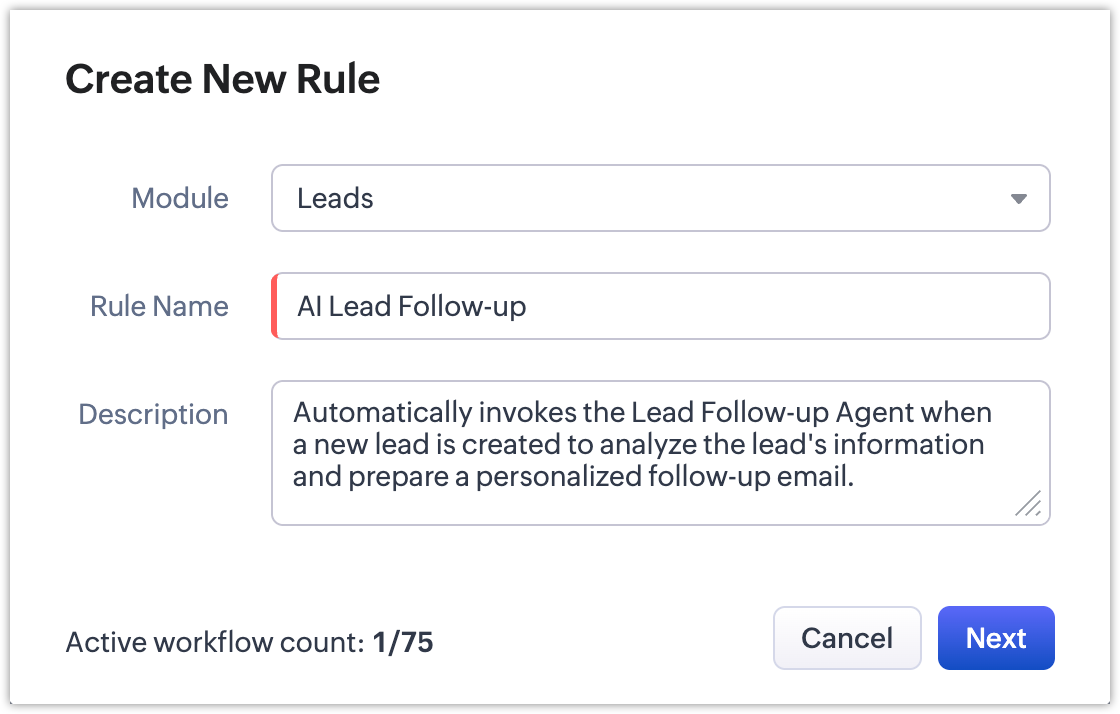Click the word 'Automatically' in Description
The image size is (1120, 714).
tap(383, 413)
